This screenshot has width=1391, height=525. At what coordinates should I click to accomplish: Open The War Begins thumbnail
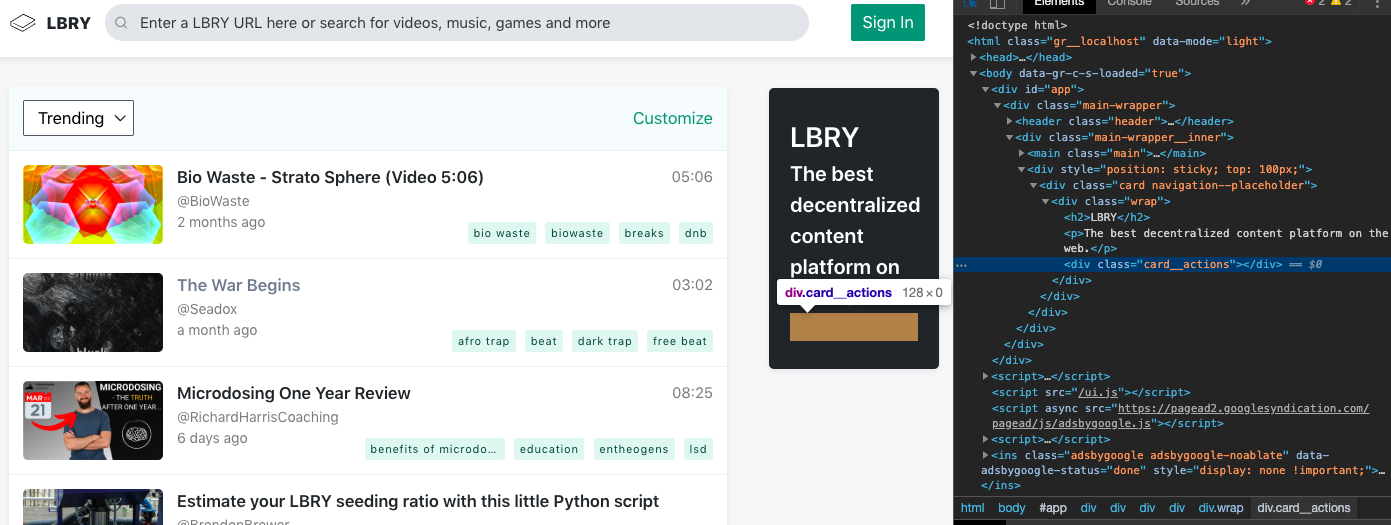93,312
